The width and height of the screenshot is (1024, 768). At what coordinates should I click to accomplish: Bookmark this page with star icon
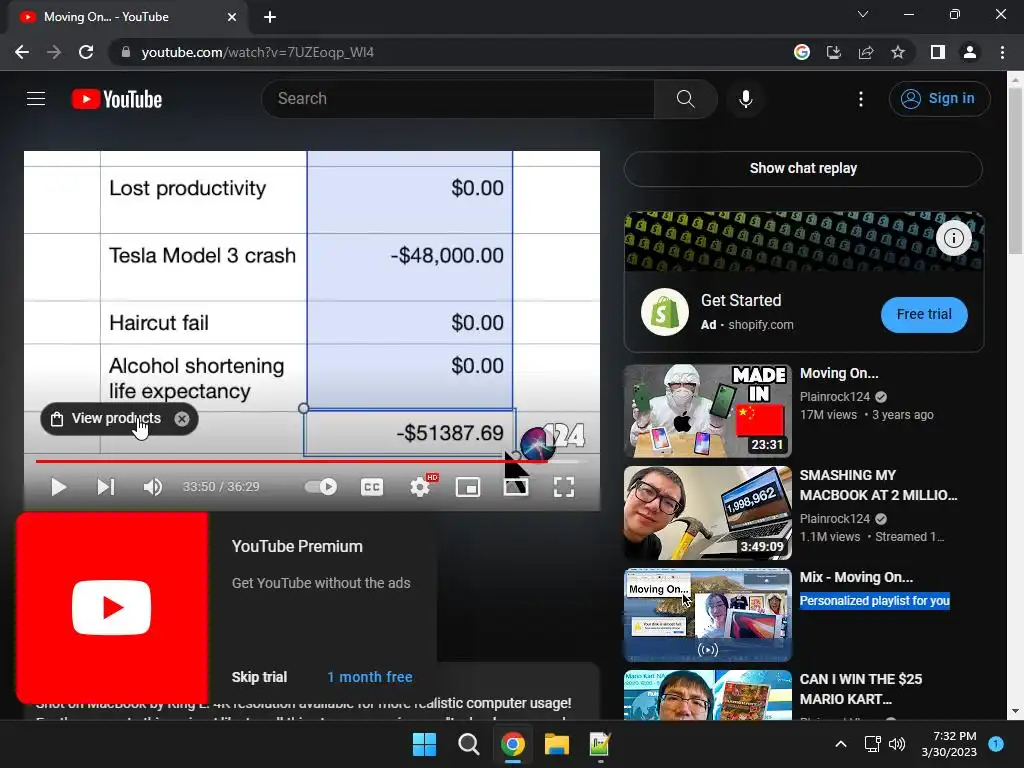pos(898,52)
